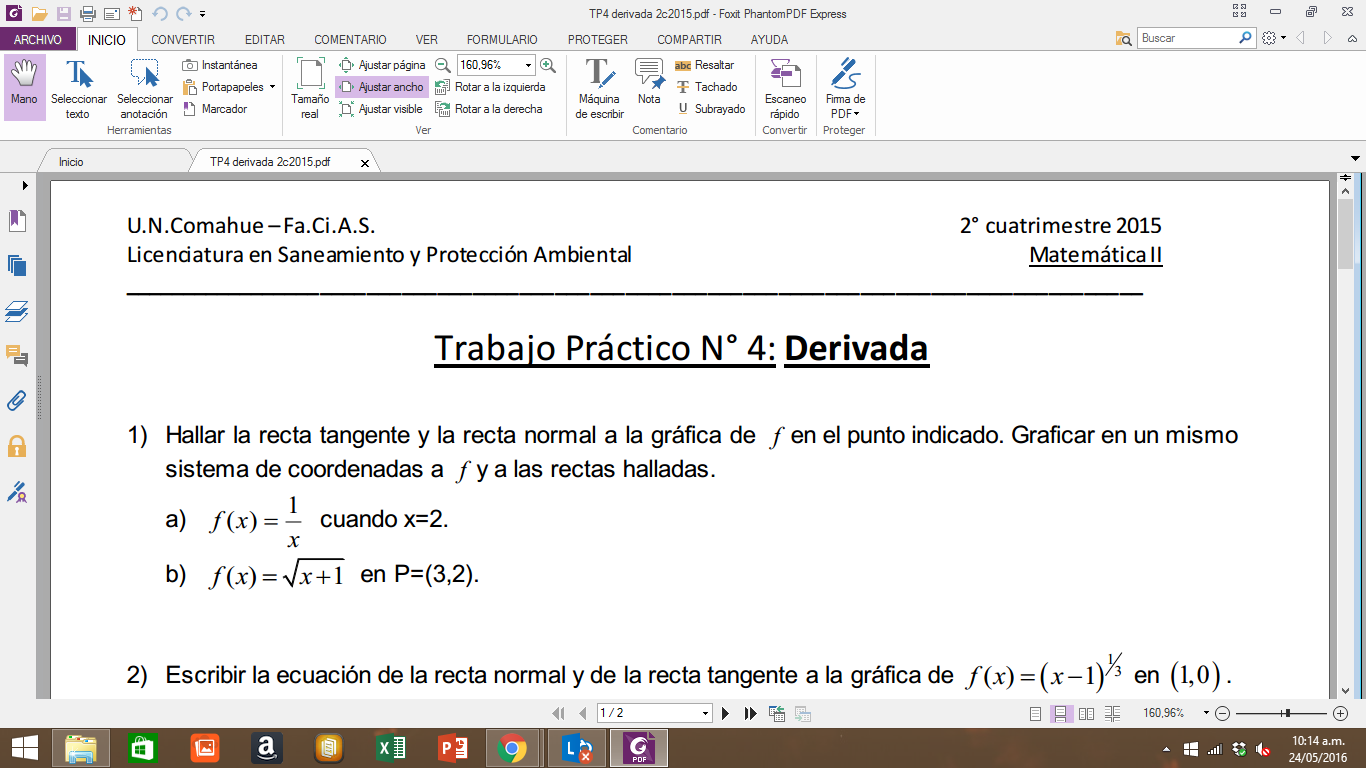The width and height of the screenshot is (1366, 768).
Task: Go to the next page arrow
Action: 726,713
